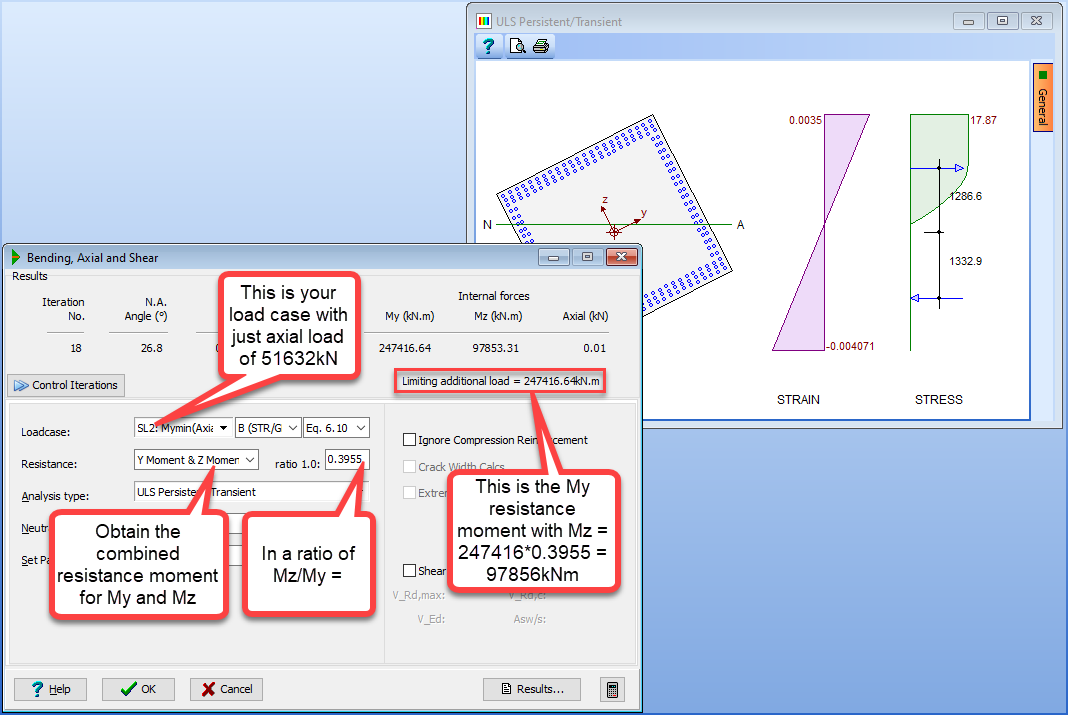Open the Results... dialog

point(531,689)
